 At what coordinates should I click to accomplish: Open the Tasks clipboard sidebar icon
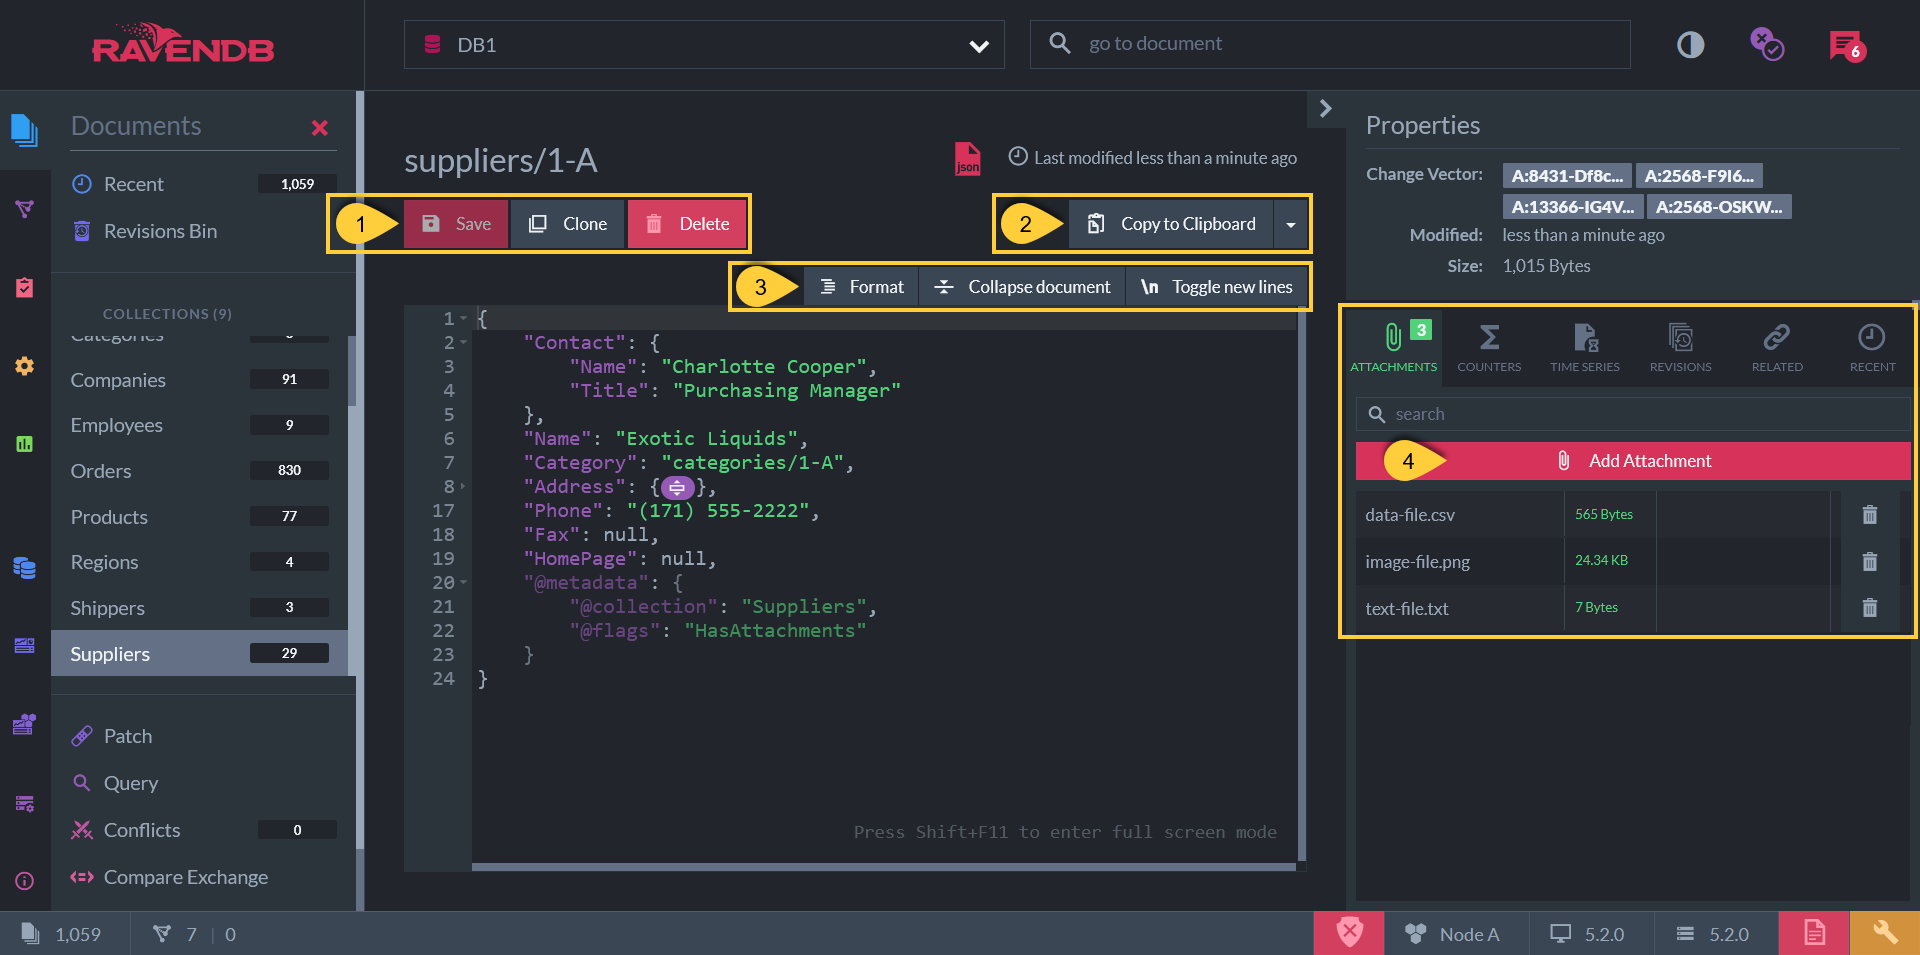click(24, 287)
